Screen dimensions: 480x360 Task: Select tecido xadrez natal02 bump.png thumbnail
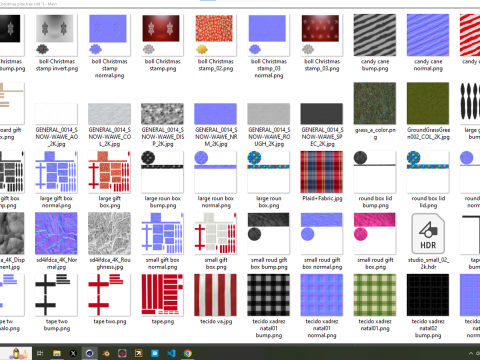click(x=428, y=295)
